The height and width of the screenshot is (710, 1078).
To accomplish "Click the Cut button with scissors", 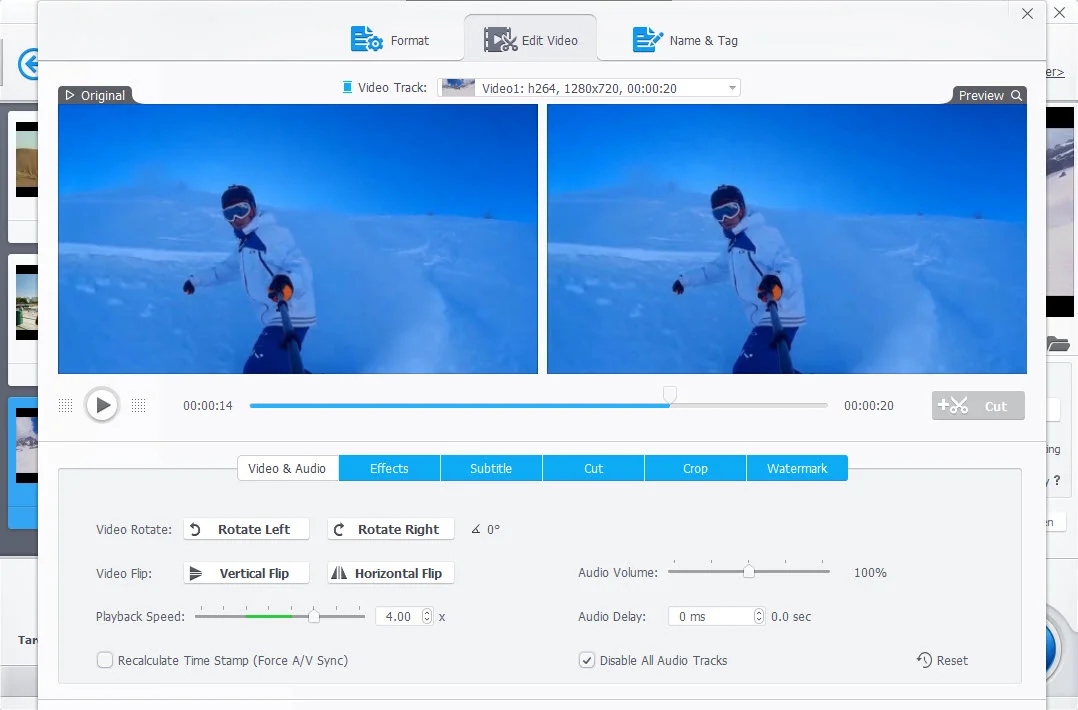I will pos(977,405).
